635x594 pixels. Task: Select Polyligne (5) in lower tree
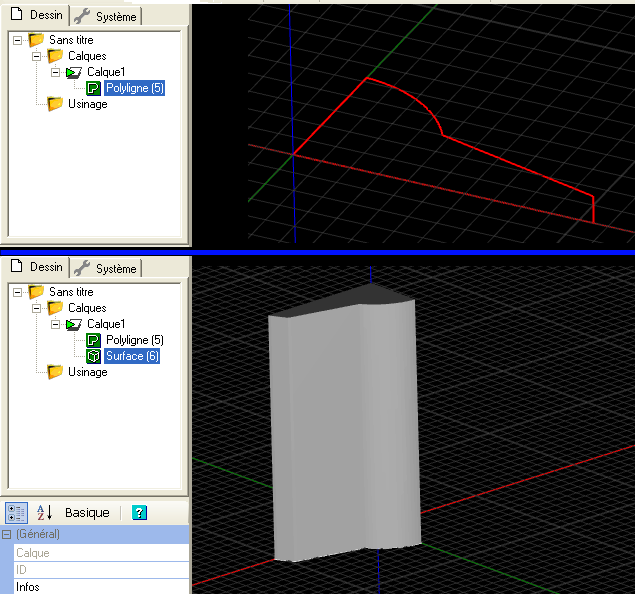(x=134, y=340)
